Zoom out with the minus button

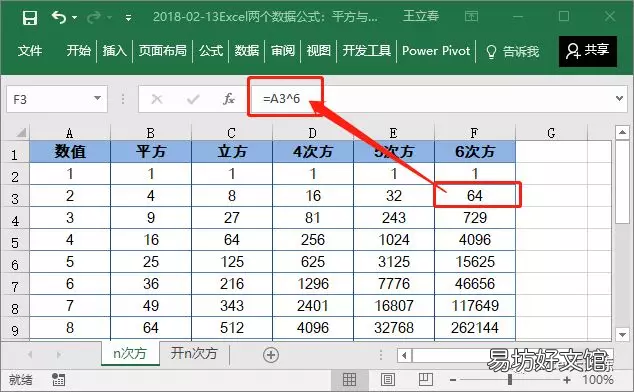pyautogui.click(x=453, y=380)
